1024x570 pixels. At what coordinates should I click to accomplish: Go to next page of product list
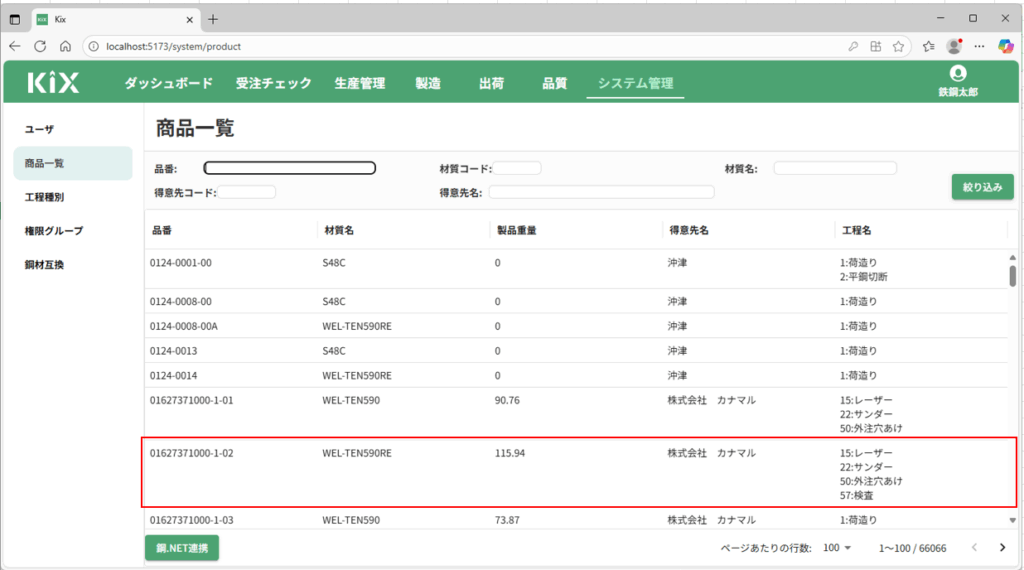(1002, 547)
